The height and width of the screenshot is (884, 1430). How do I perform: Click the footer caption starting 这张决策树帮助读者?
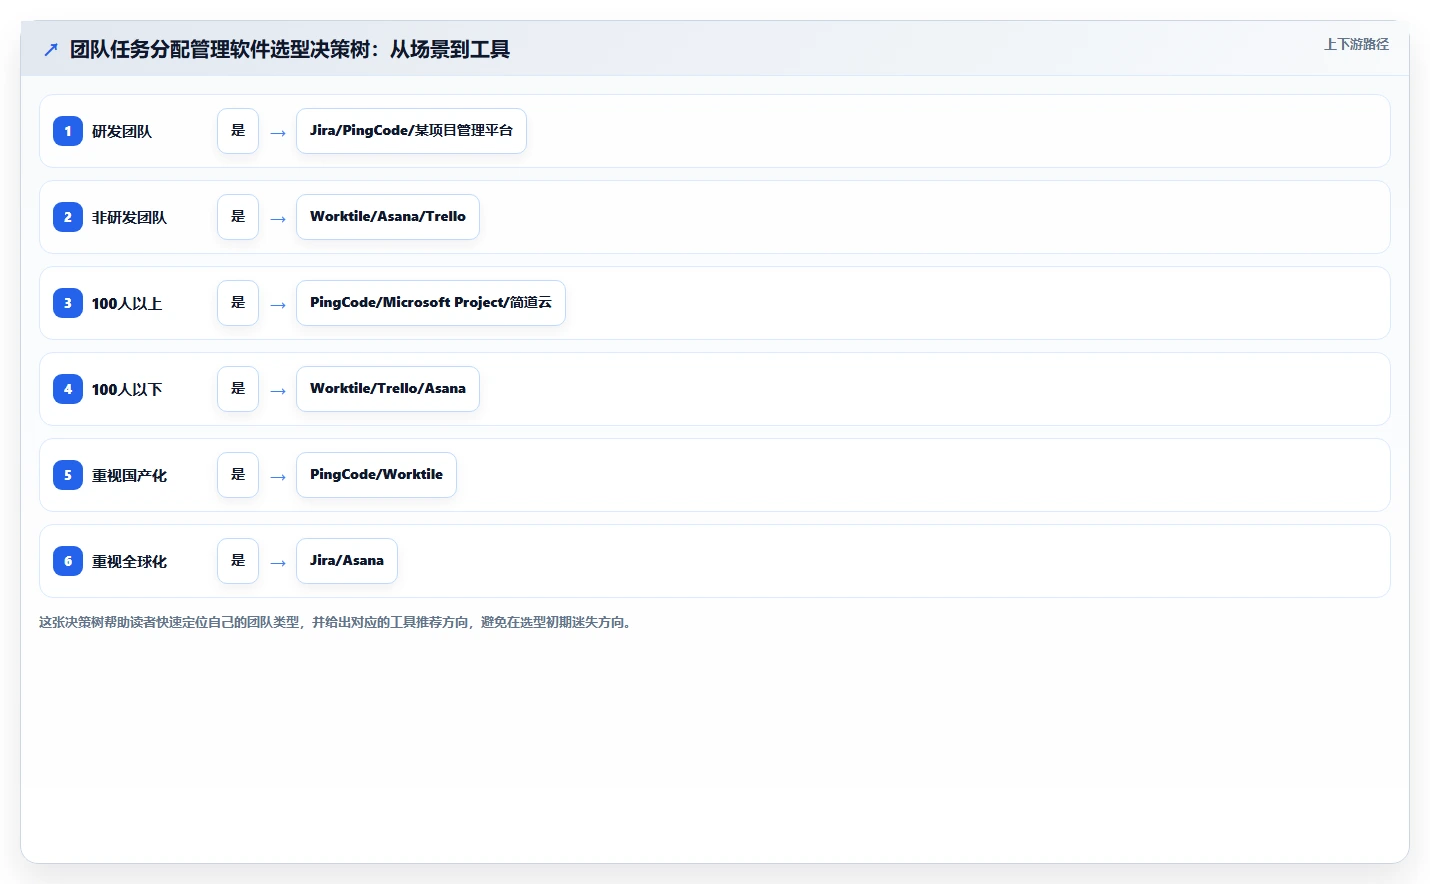336,622
